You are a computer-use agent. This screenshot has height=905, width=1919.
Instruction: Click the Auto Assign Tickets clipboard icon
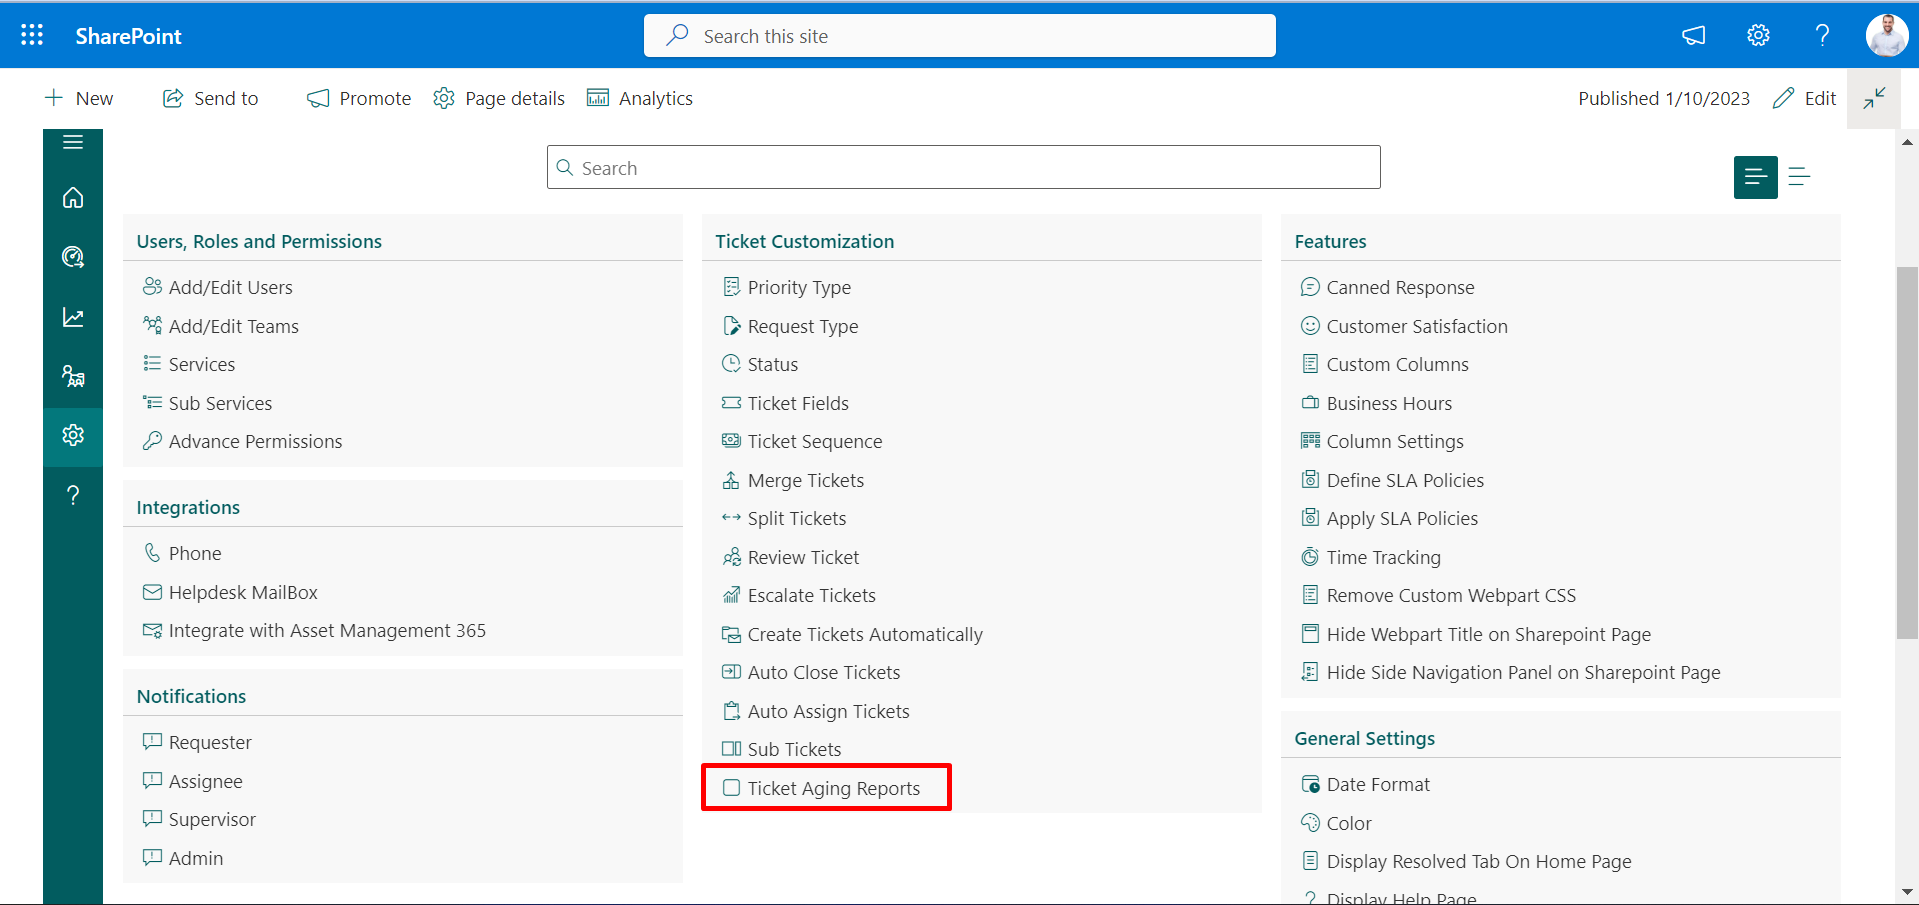[732, 711]
